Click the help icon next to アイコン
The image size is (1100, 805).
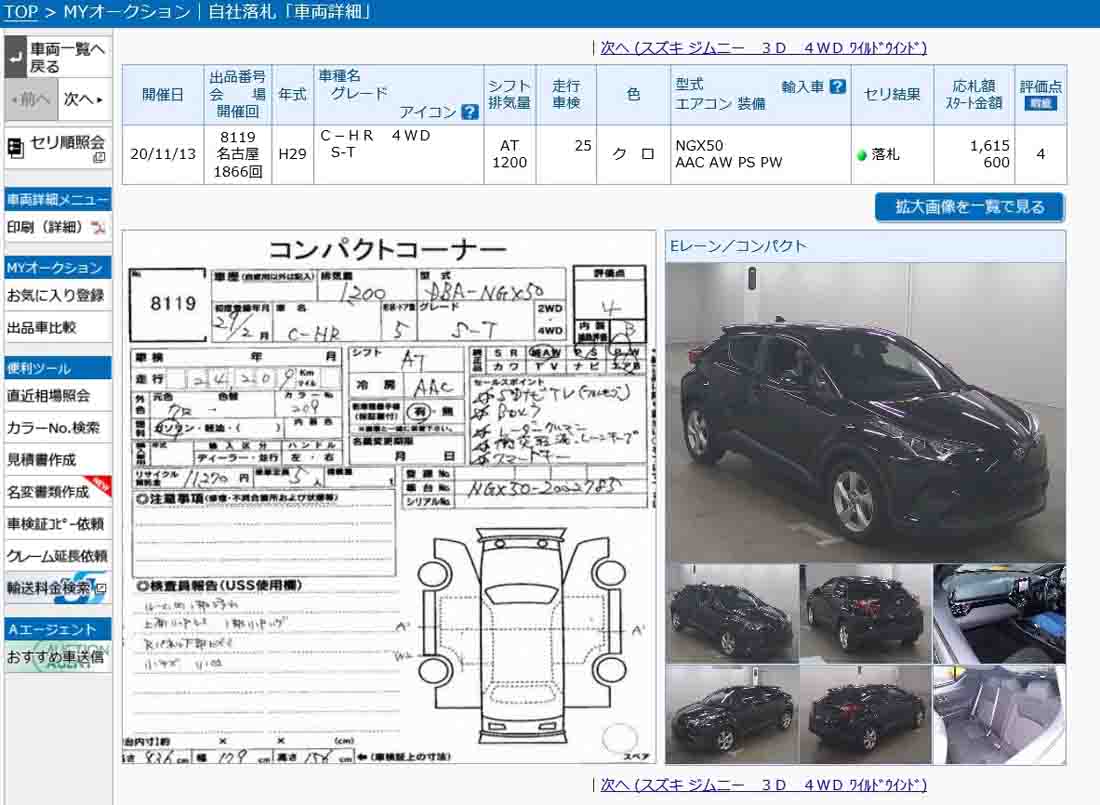[x=469, y=112]
